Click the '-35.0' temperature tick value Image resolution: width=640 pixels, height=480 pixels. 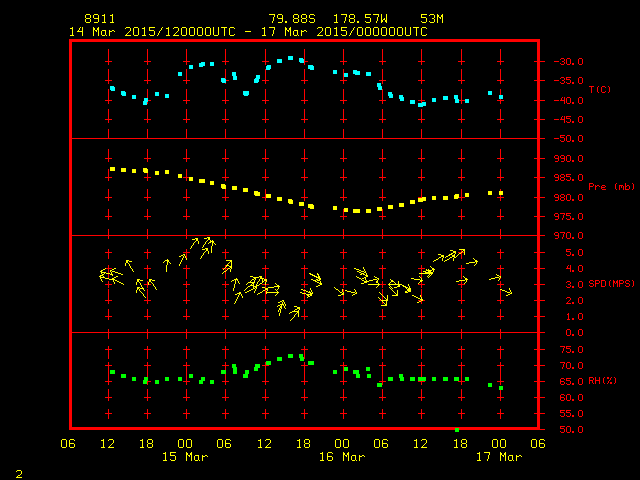pyautogui.click(x=569, y=81)
